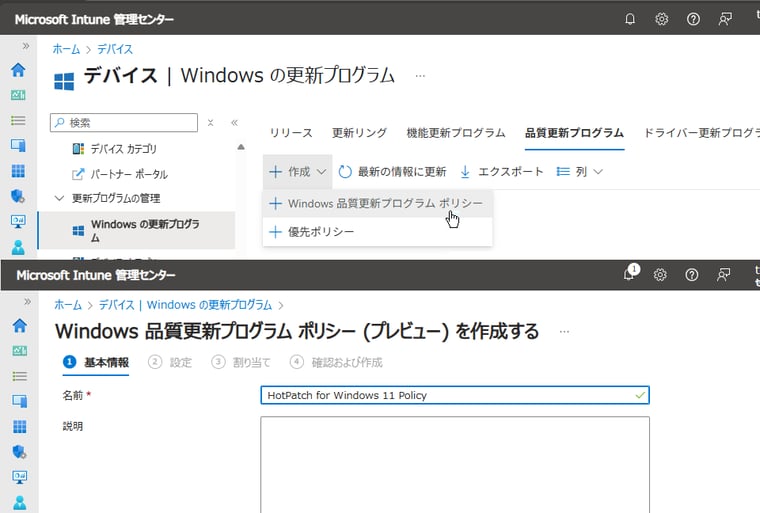
Task: Select wizard step 1 基本情報
Action: point(96,362)
